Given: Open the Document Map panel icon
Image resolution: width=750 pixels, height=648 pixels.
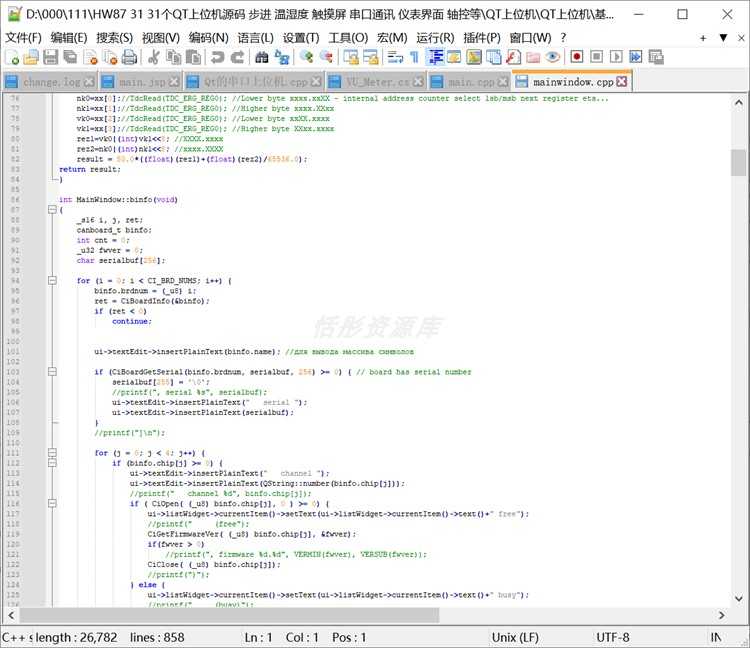Looking at the screenshot, I should coord(474,57).
